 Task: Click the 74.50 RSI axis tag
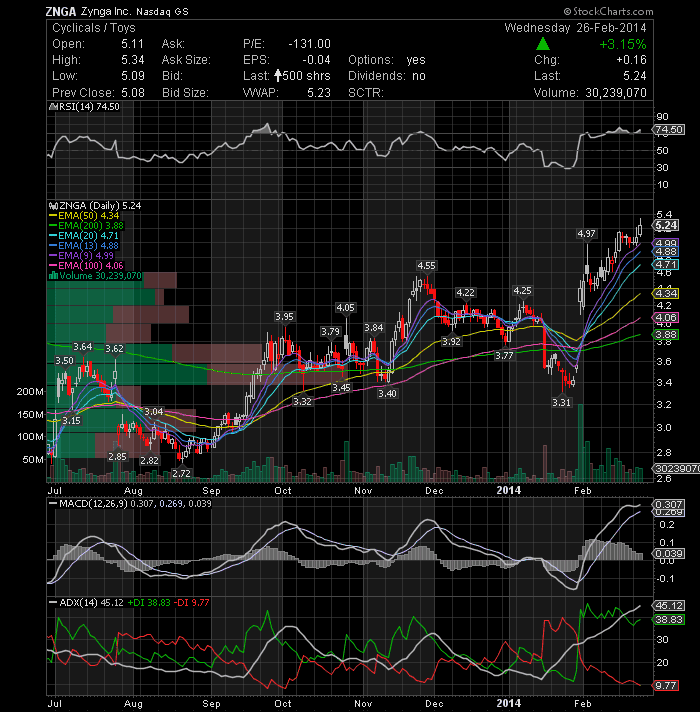pyautogui.click(x=669, y=130)
